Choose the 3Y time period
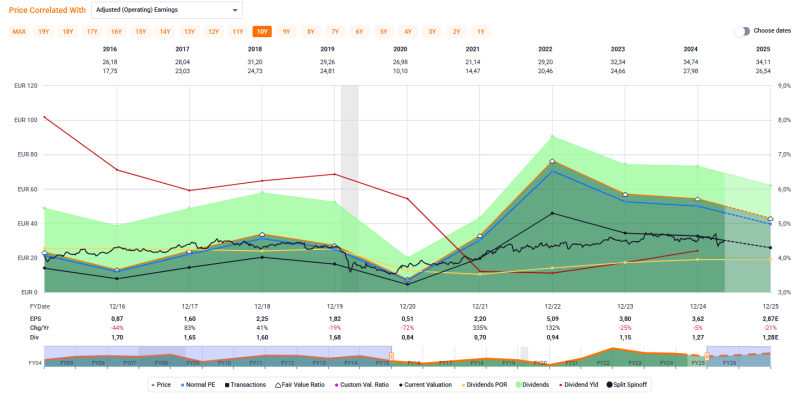 point(432,32)
